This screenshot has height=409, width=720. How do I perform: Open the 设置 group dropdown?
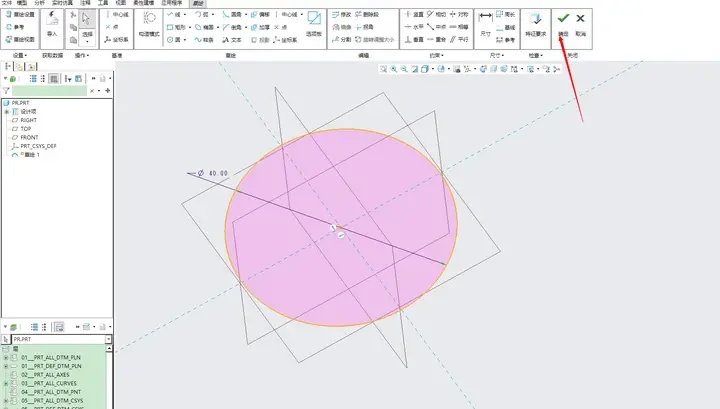pyautogui.click(x=20, y=56)
